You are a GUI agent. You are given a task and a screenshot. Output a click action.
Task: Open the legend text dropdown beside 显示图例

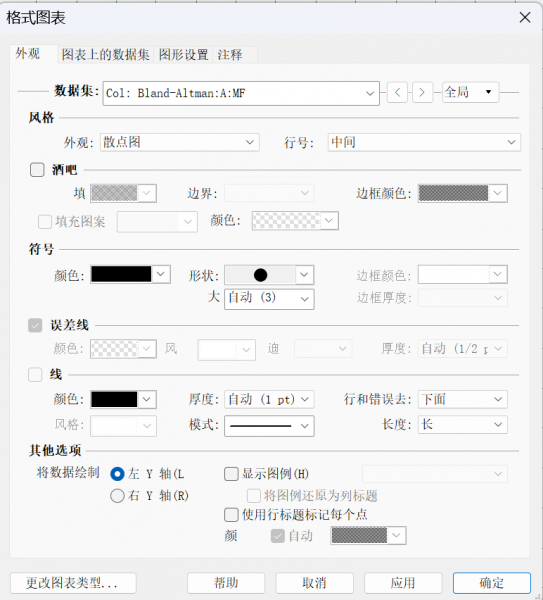click(x=435, y=474)
